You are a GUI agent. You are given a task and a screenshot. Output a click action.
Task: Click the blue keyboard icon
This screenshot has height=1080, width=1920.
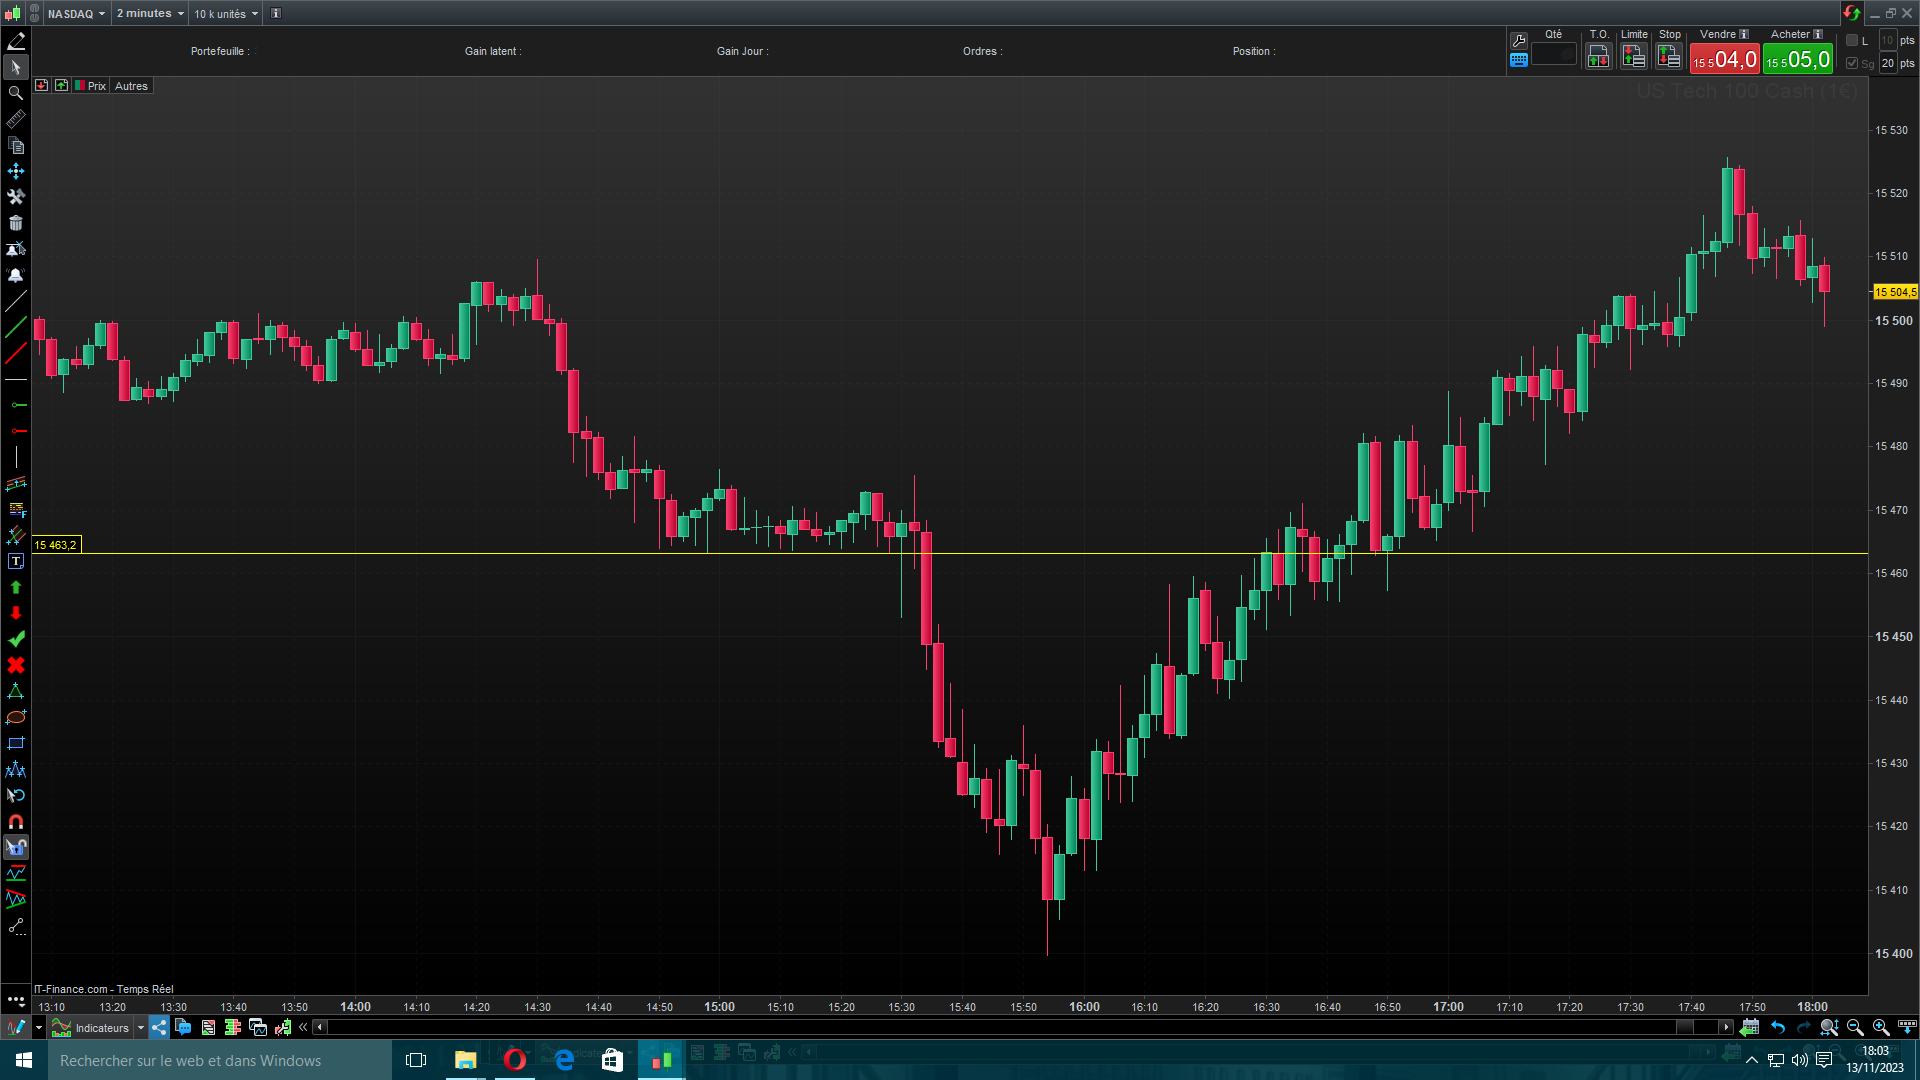tap(1518, 60)
